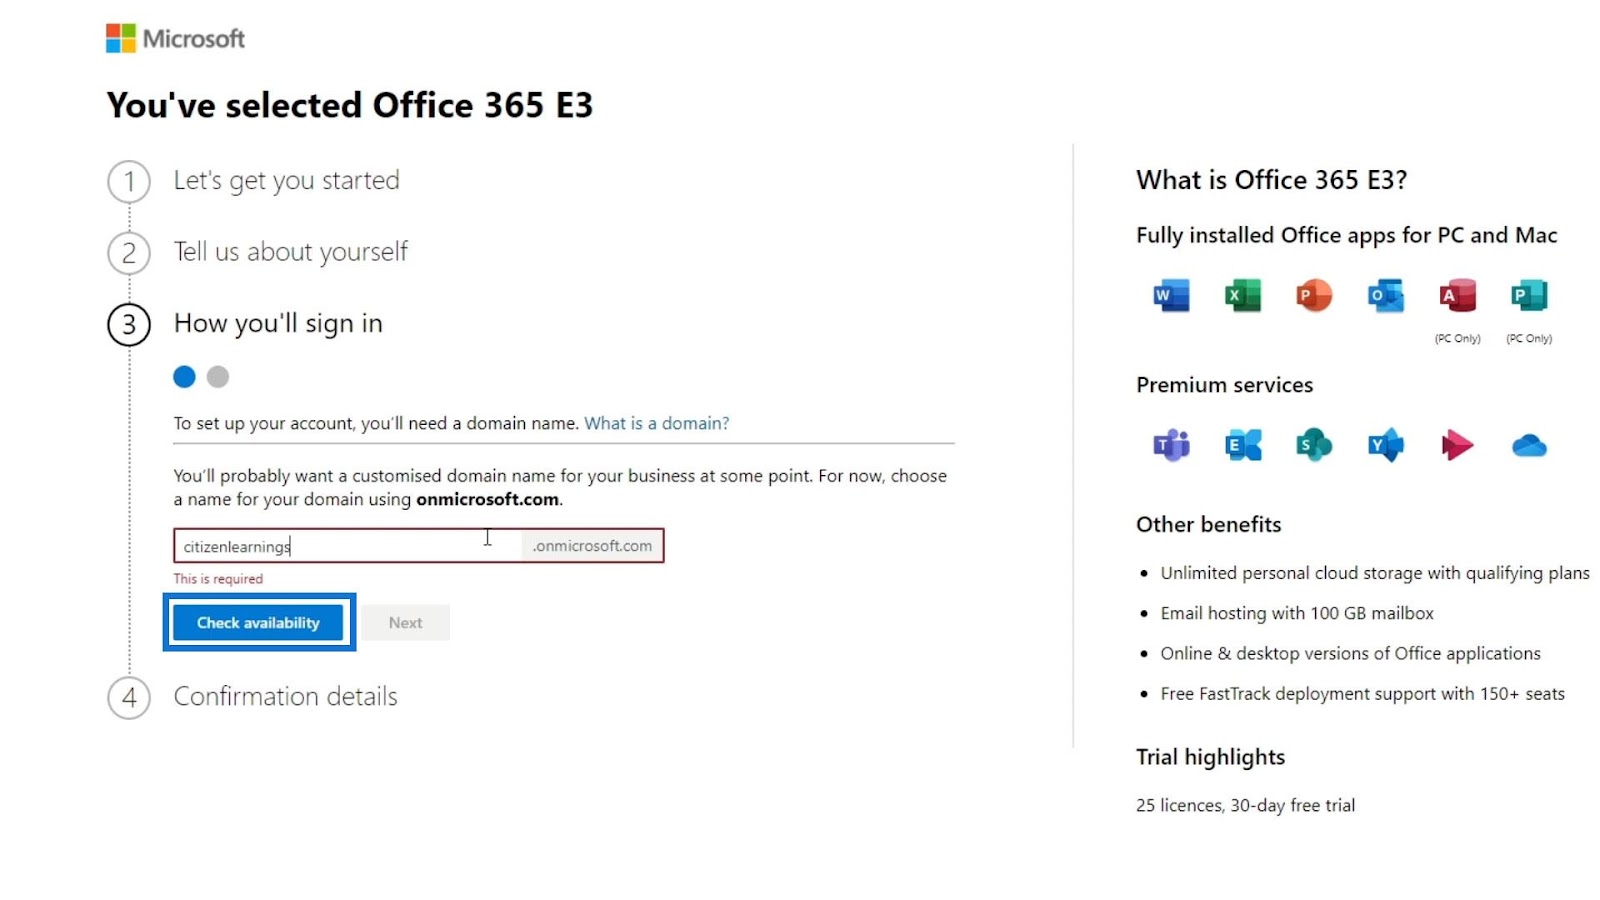1600x900 pixels.
Task: Select the OneDrive cloud icon
Action: click(1529, 445)
